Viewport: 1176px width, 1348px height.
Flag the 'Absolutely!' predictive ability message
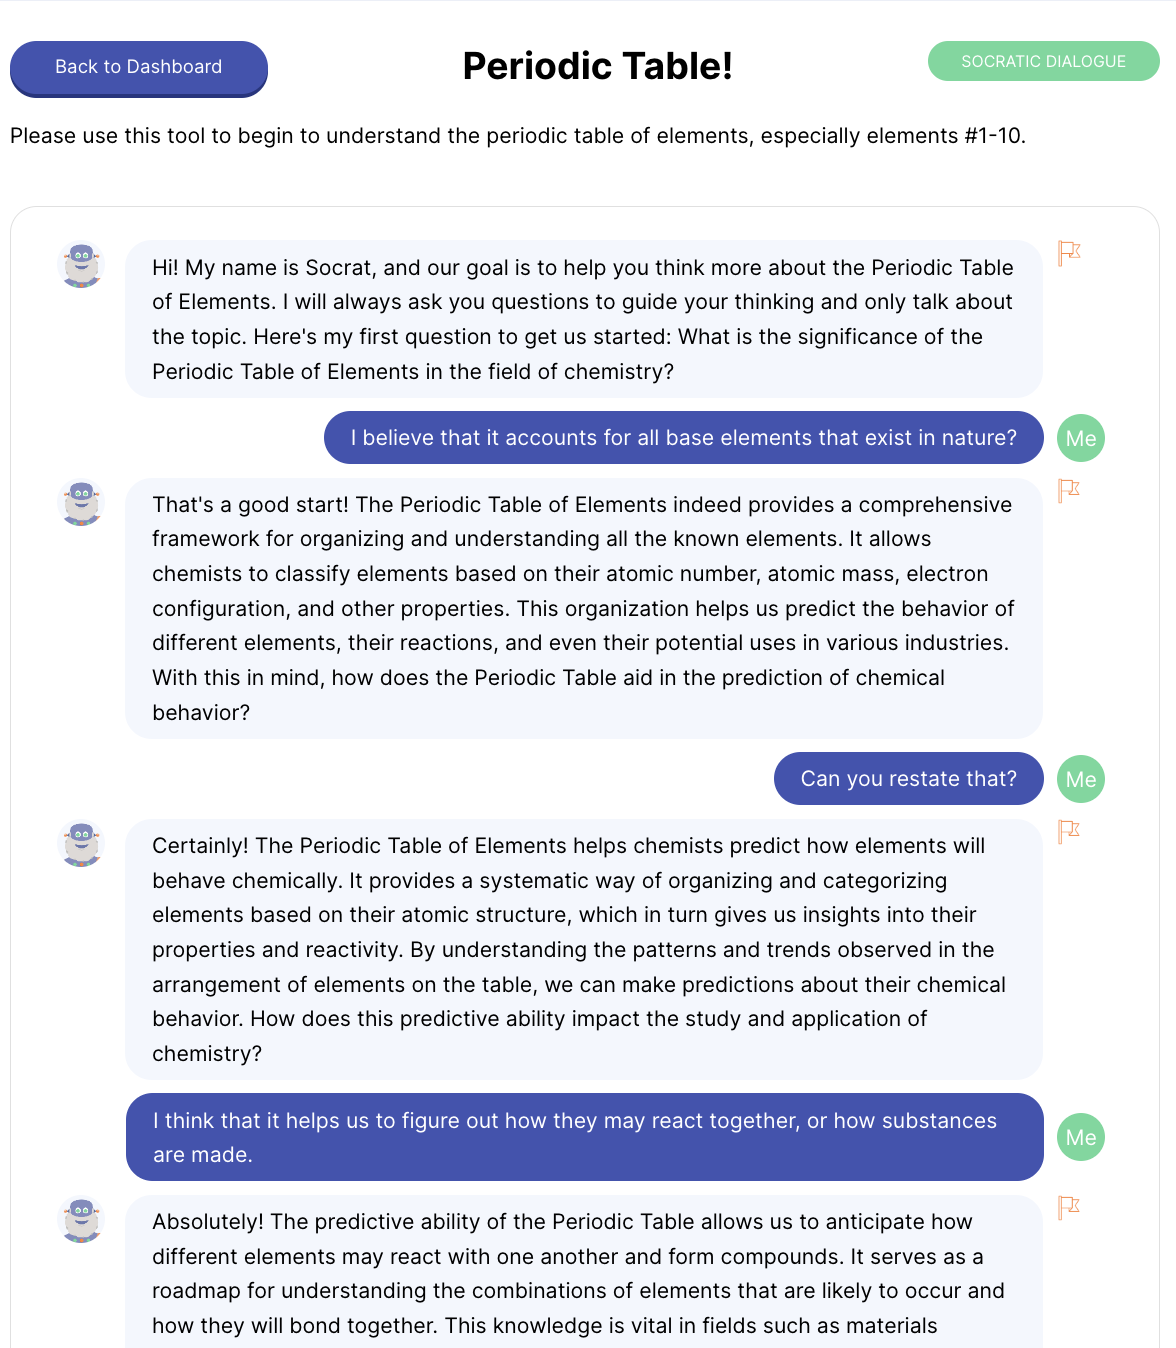[x=1069, y=1207]
